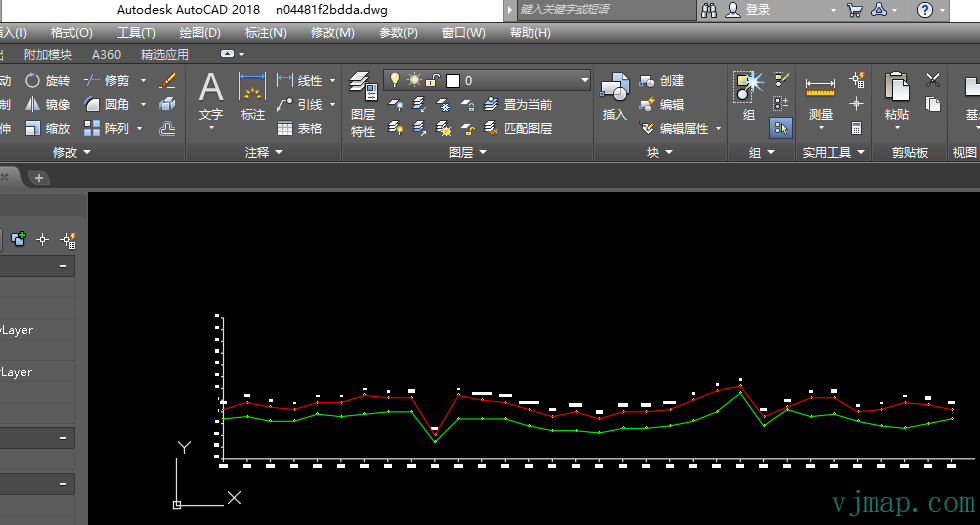Expand the Modify (修改) panel

pos(71,152)
